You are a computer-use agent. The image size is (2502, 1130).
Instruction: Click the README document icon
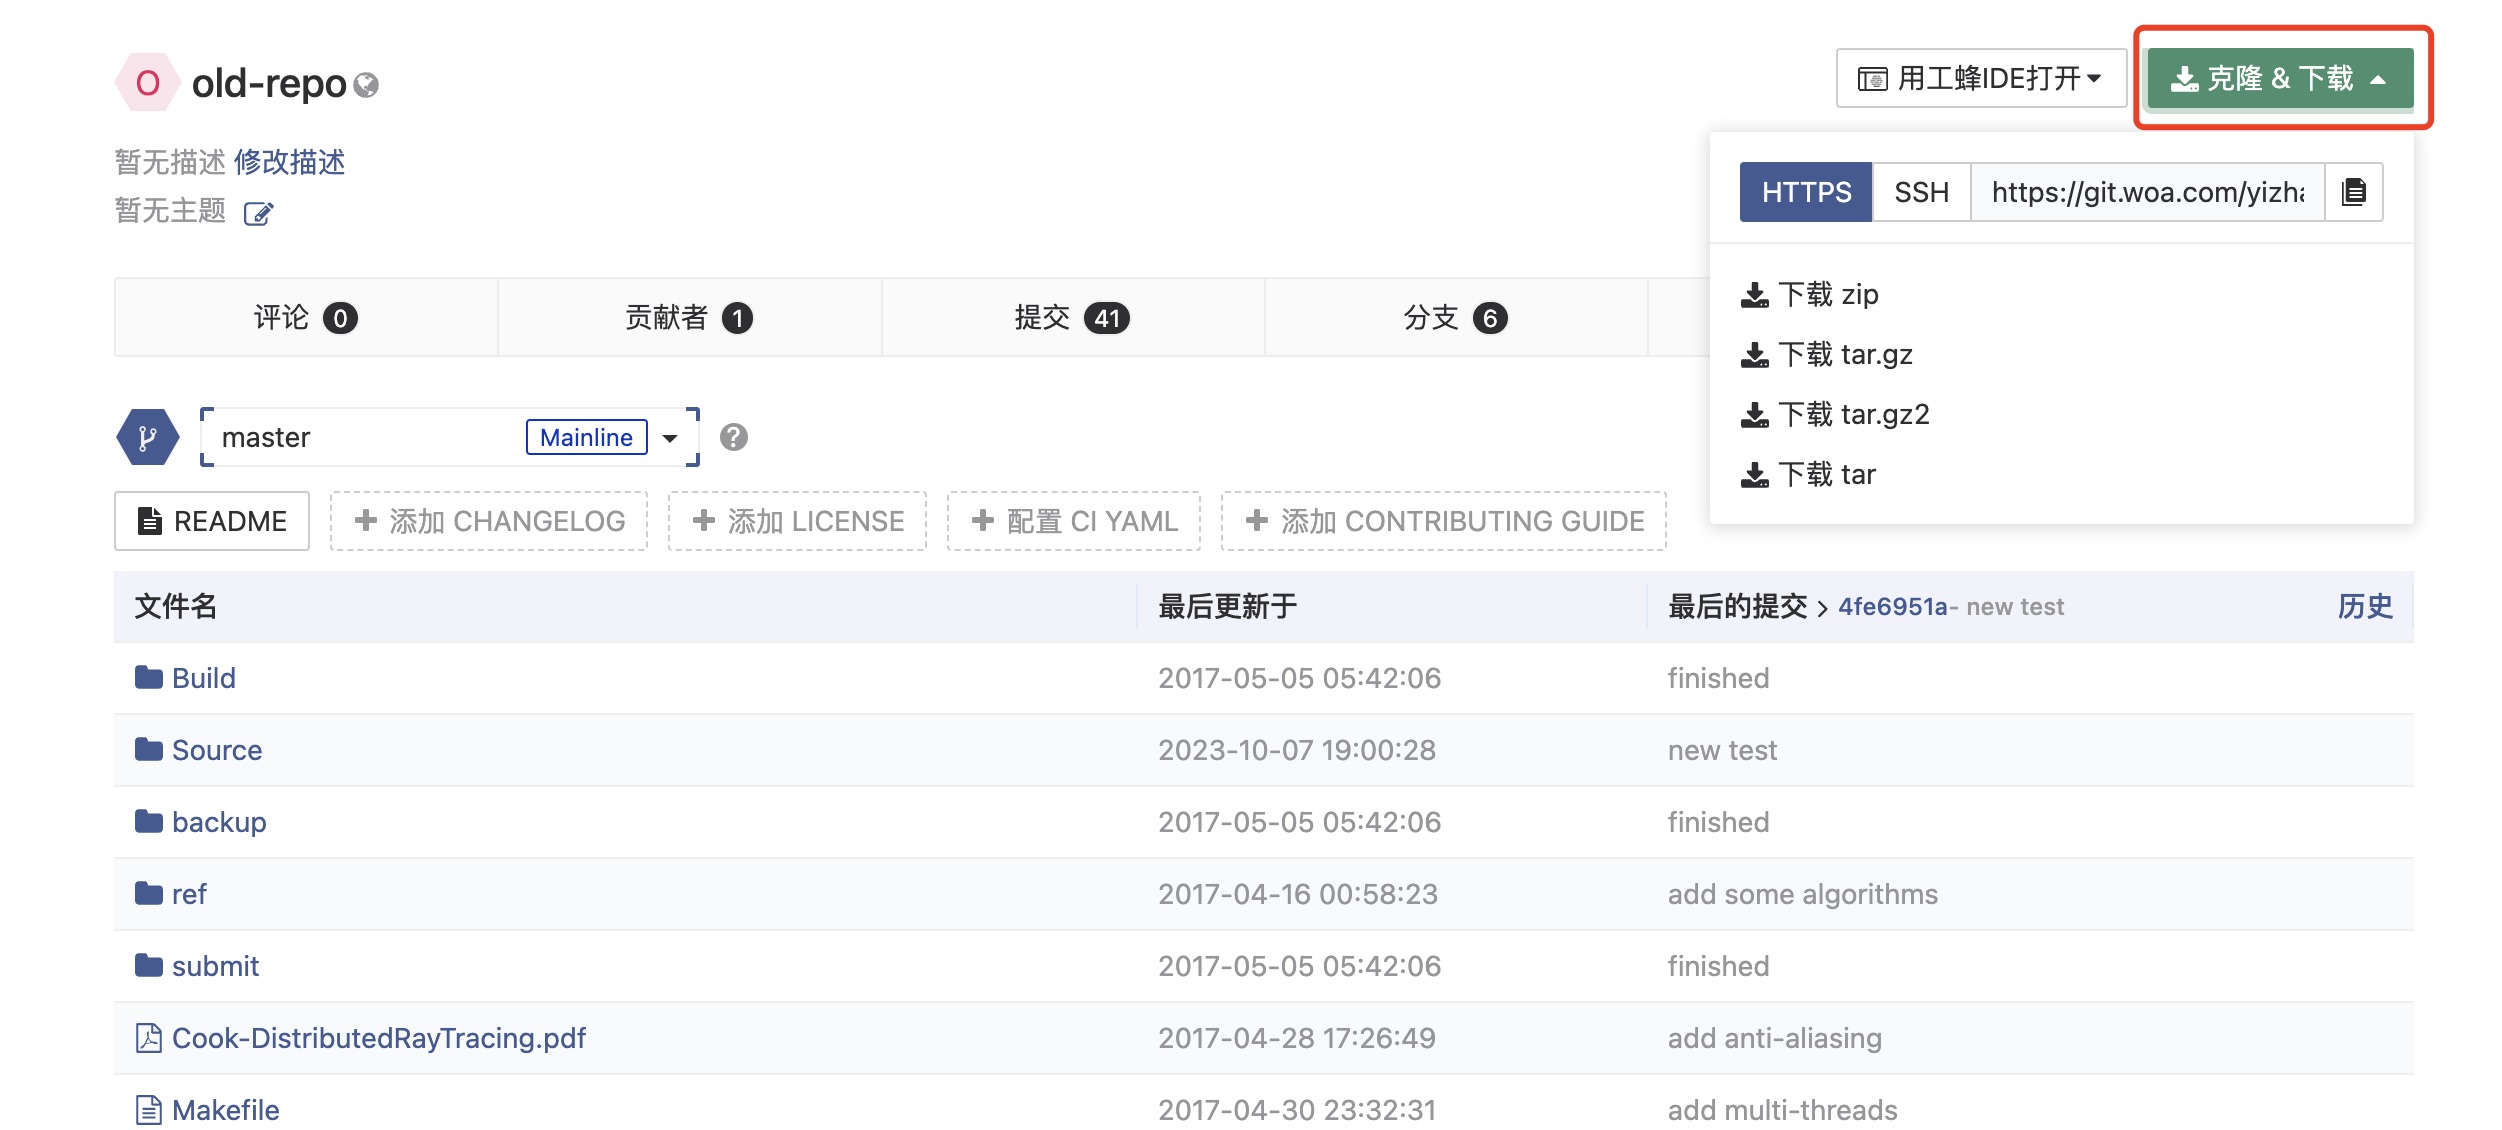(x=150, y=520)
